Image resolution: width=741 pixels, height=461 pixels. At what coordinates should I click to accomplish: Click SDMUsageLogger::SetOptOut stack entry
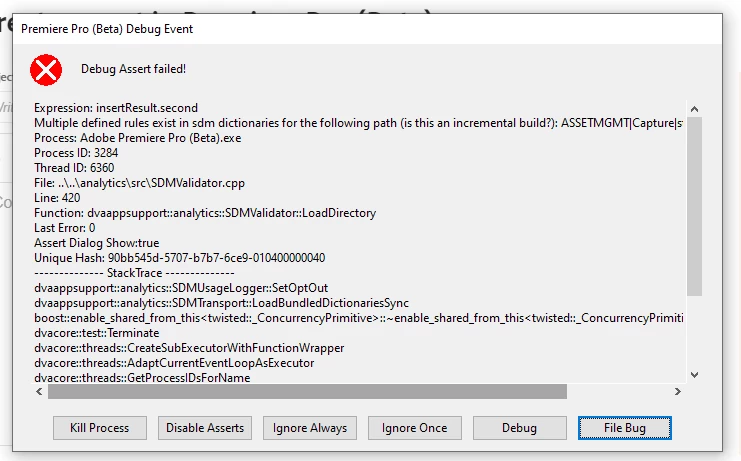181,288
